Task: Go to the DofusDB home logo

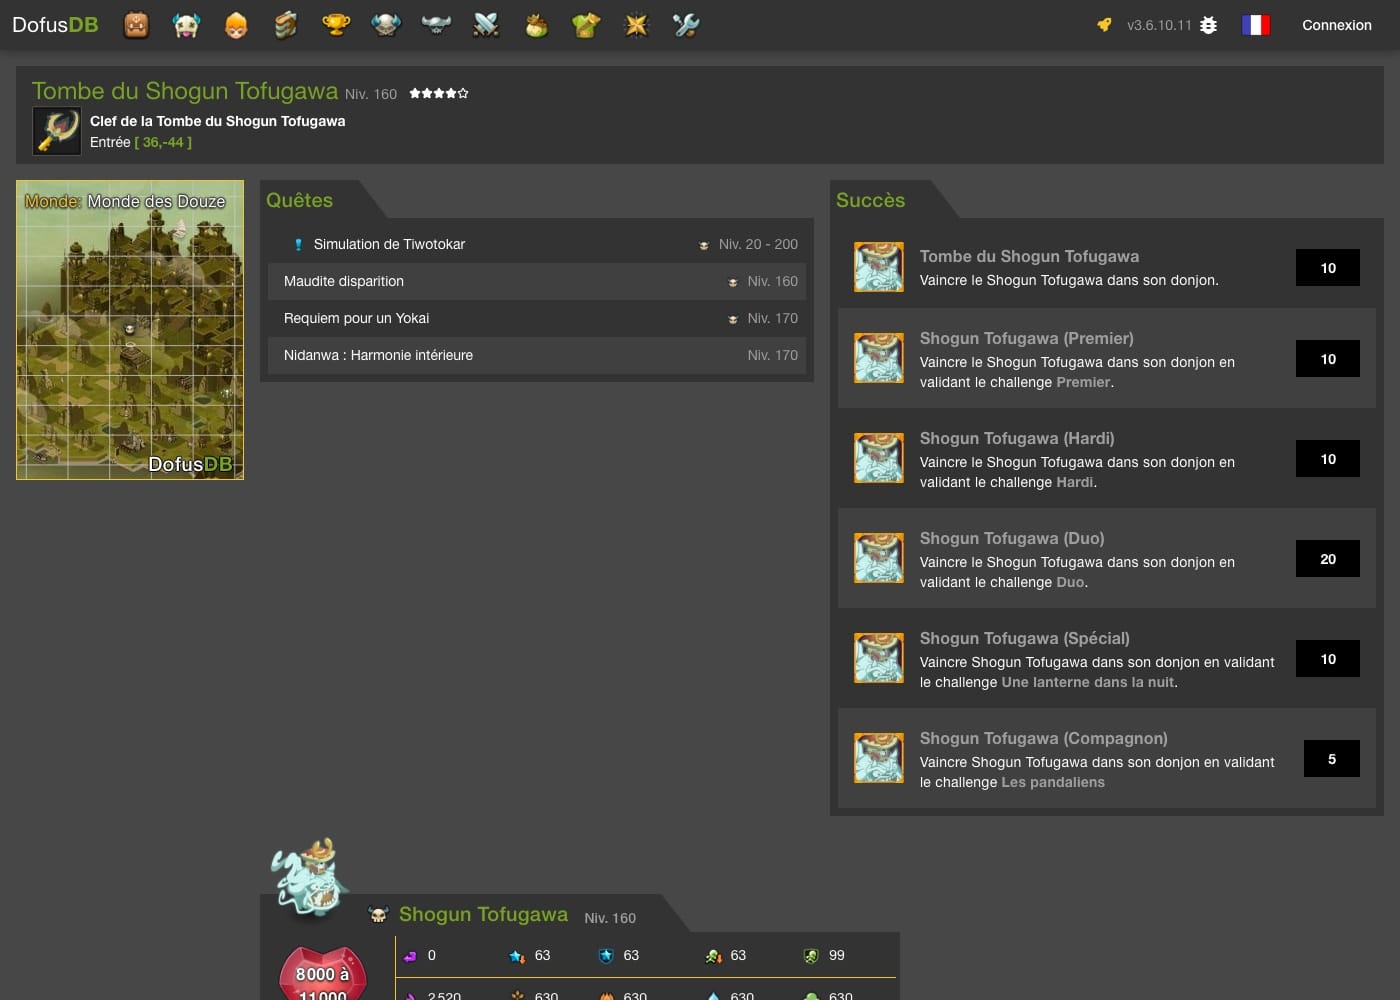Action: tap(55, 25)
